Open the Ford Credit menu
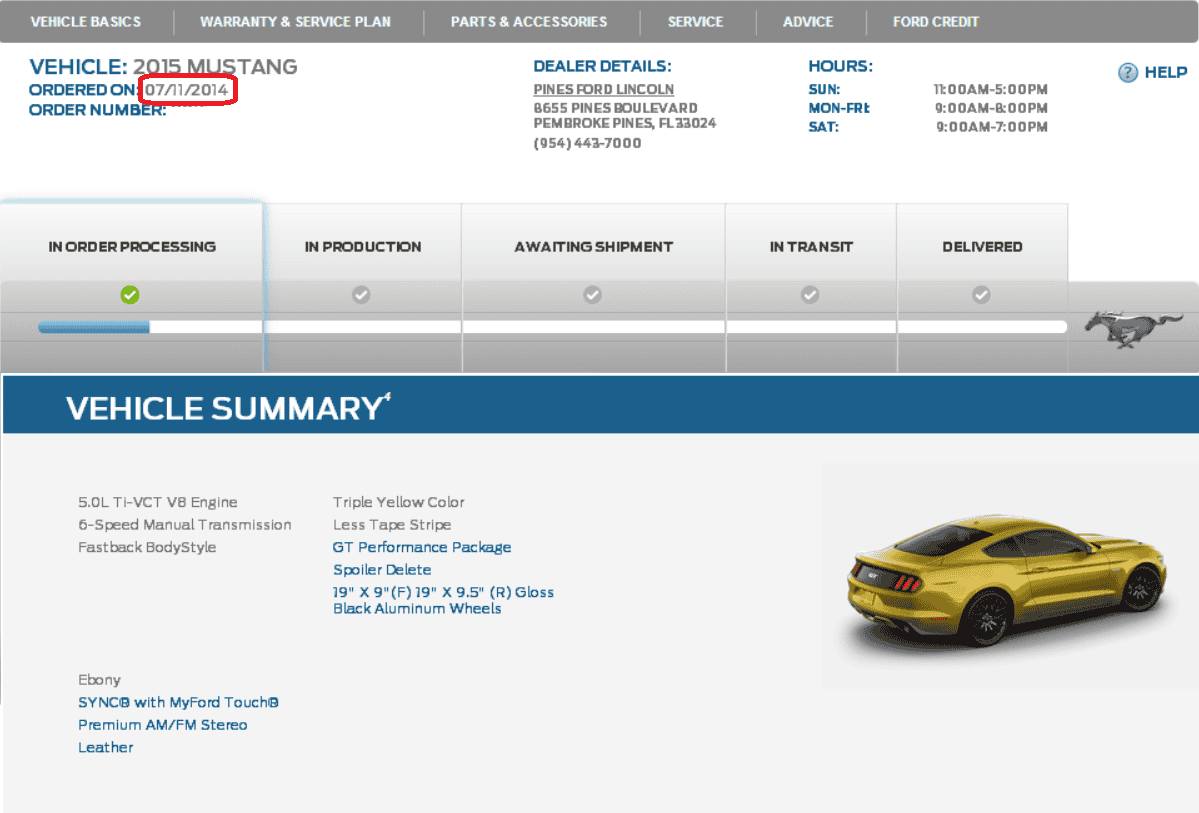Screen dimensions: 1199x813 935,21
